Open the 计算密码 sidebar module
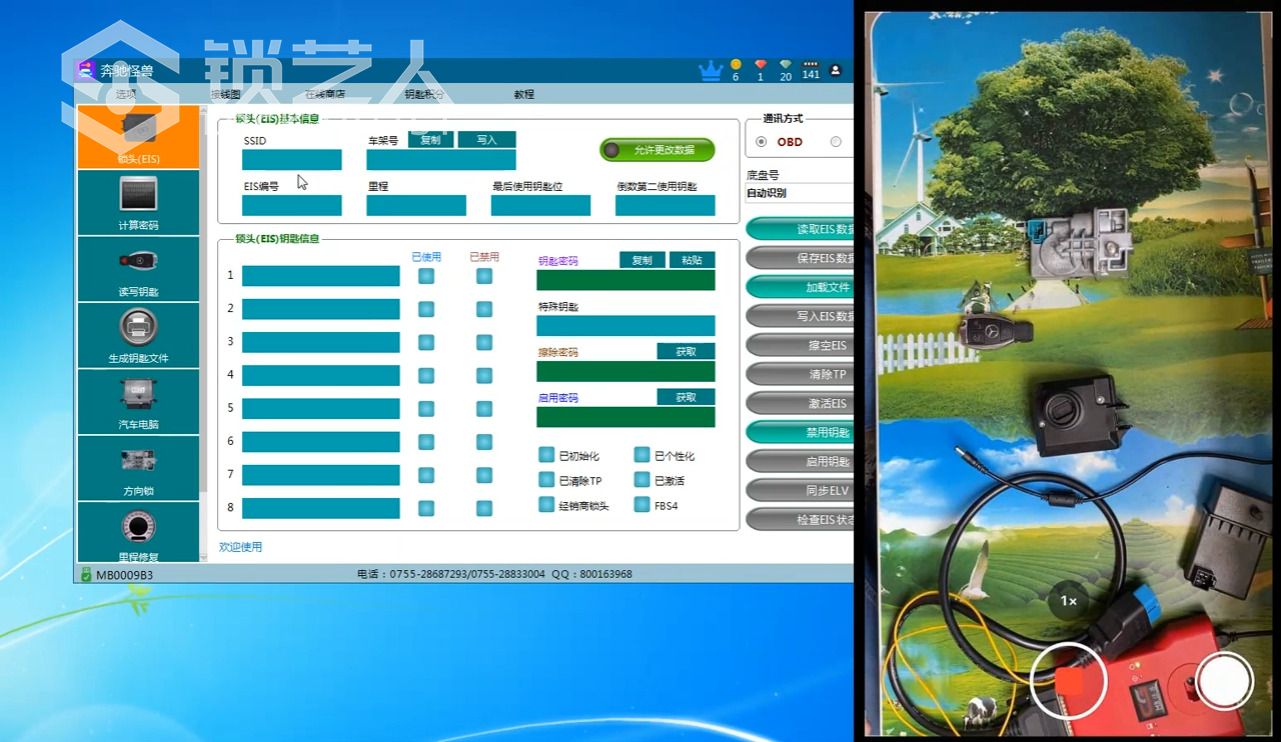 point(138,203)
